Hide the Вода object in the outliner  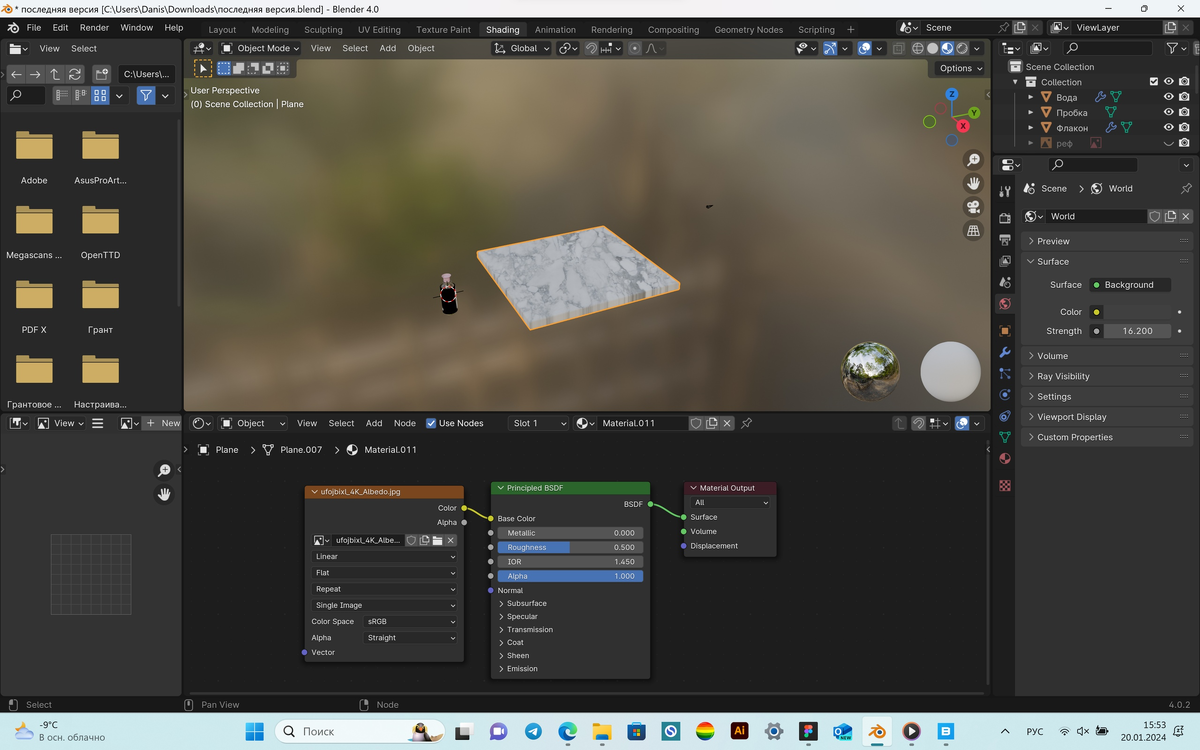[1168, 96]
